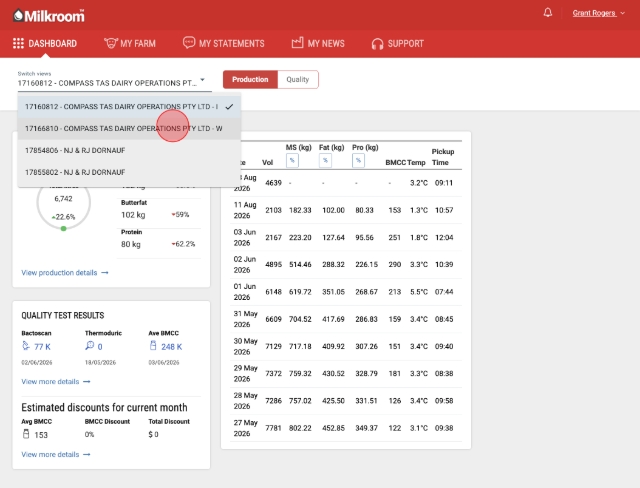Click the My News chart icon
640x488 pixels.
pyautogui.click(x=298, y=43)
